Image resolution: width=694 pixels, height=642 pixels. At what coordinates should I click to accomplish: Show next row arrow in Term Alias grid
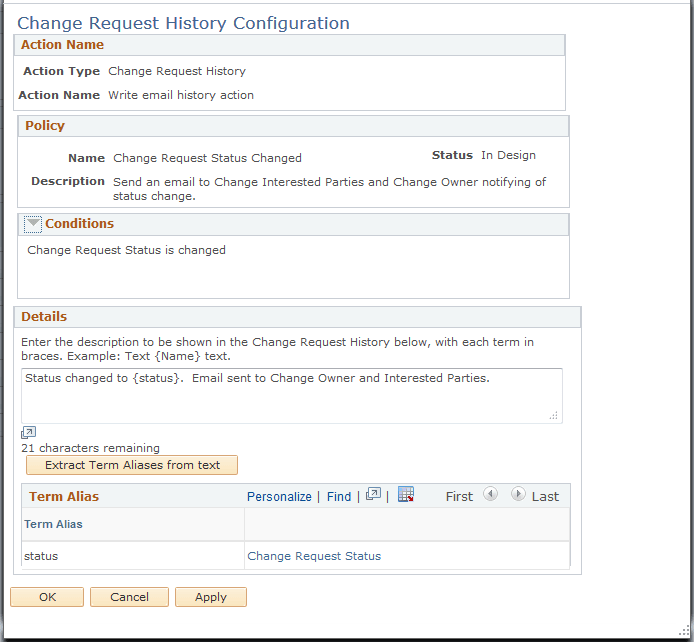point(518,493)
